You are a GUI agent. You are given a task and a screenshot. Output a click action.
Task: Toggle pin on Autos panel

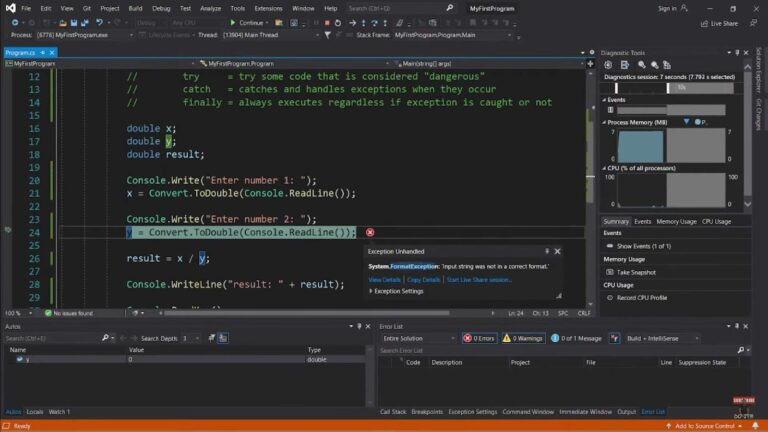coord(359,326)
